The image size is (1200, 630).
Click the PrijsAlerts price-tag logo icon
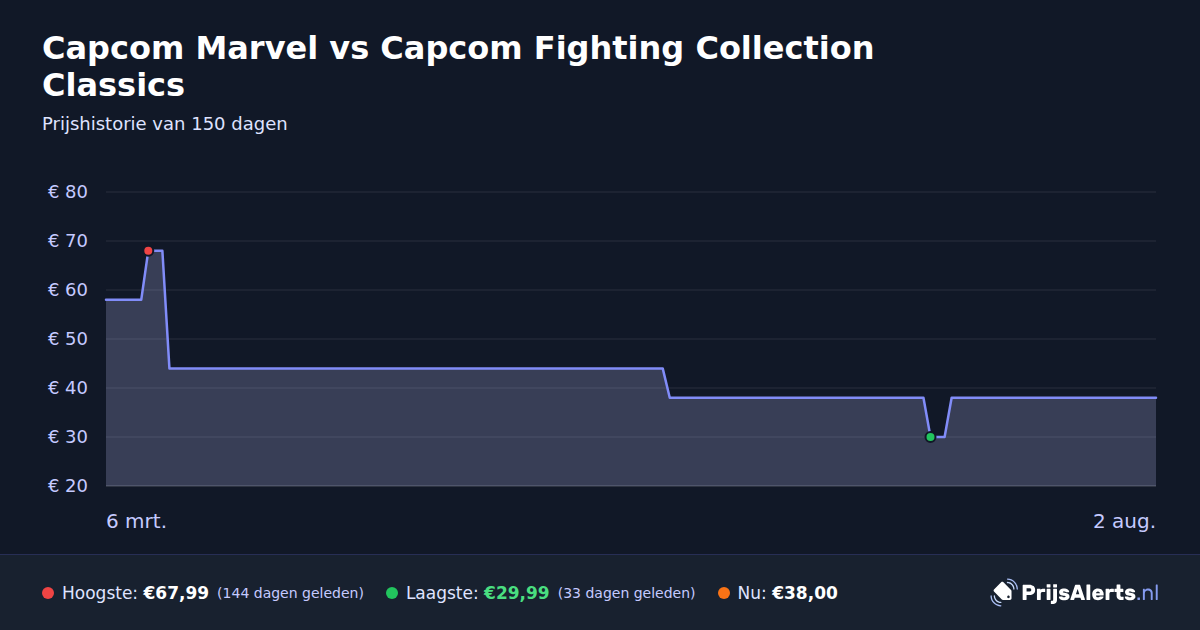1003,593
